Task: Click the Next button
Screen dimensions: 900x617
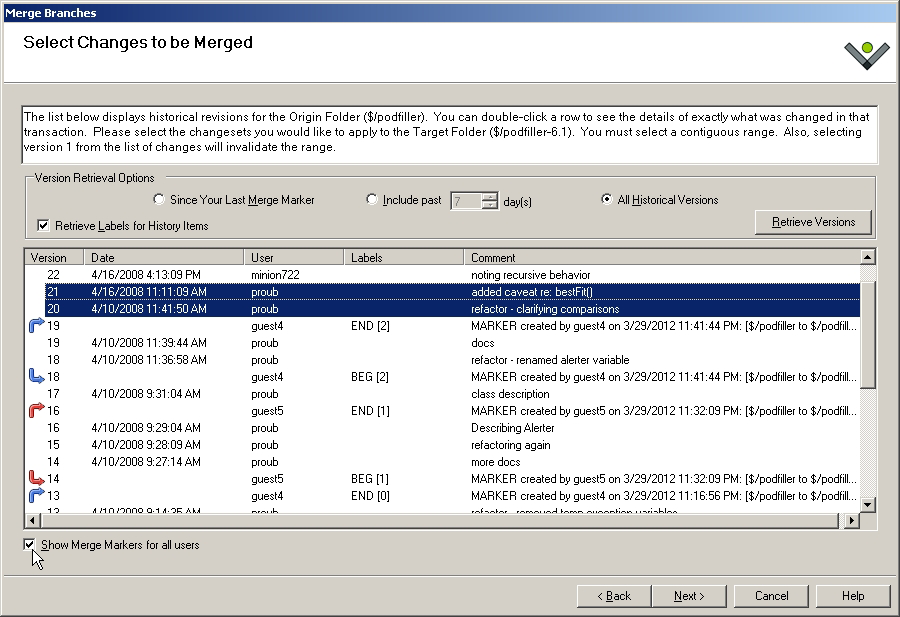Action: (x=688, y=596)
